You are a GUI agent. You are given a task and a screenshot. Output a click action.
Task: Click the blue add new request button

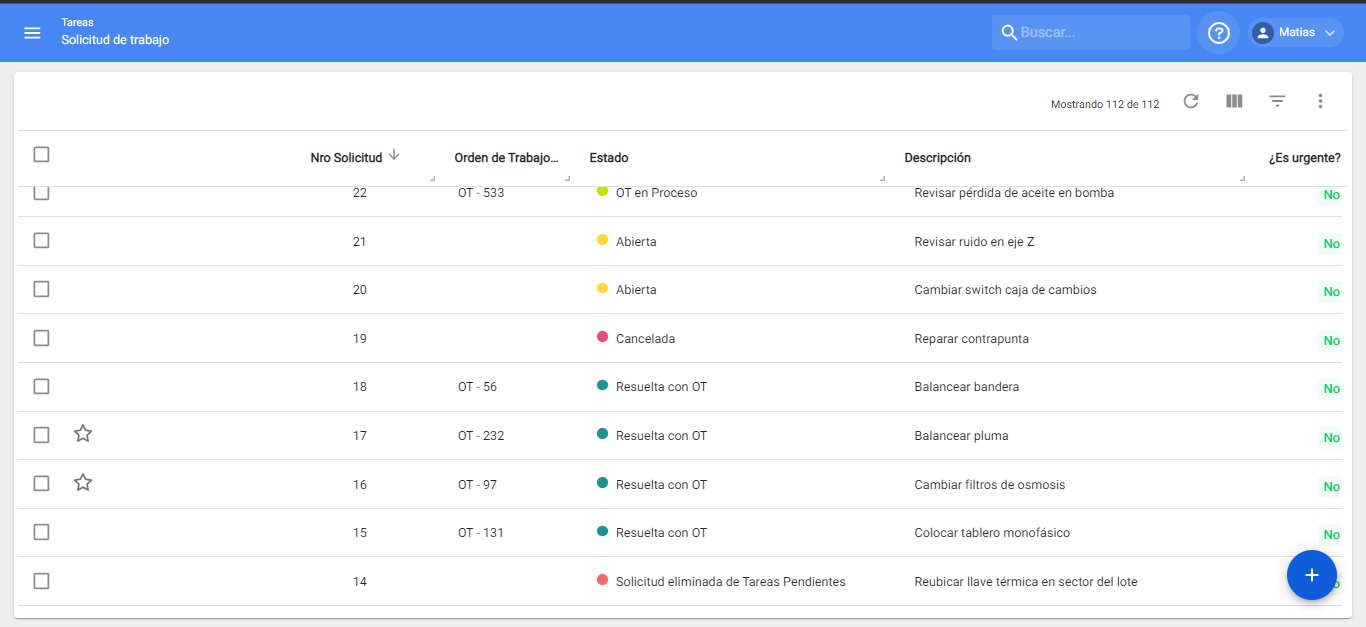pyautogui.click(x=1311, y=575)
